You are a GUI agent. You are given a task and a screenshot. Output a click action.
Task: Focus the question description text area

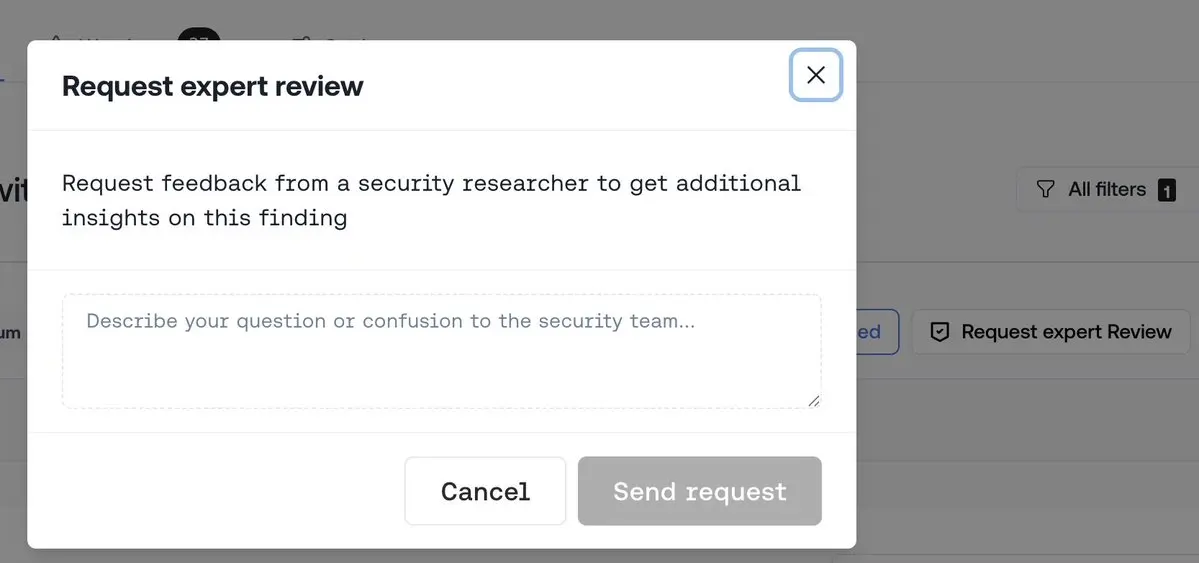tap(442, 351)
